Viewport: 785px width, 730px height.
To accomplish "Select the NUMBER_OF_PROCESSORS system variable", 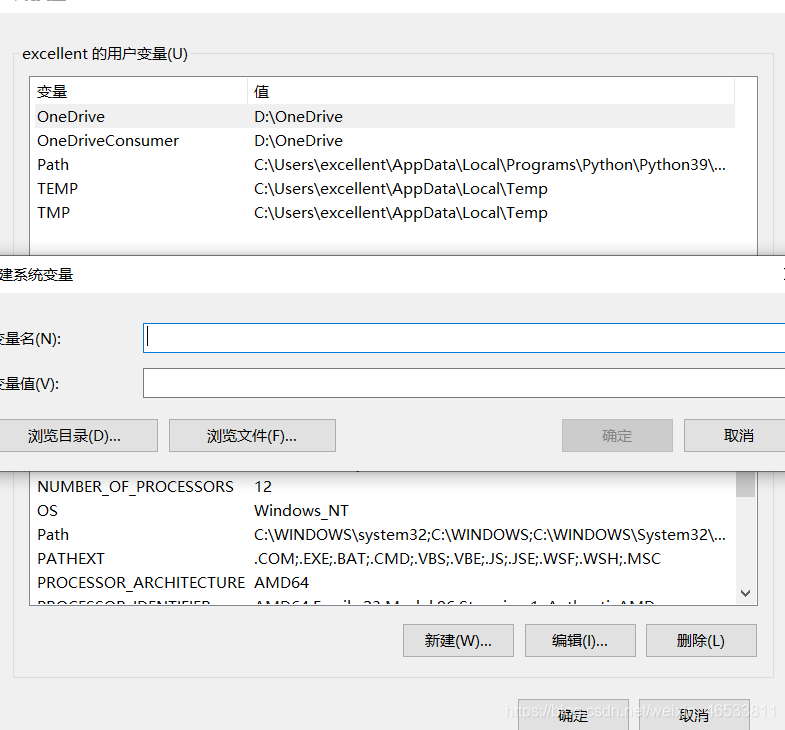I will point(382,486).
